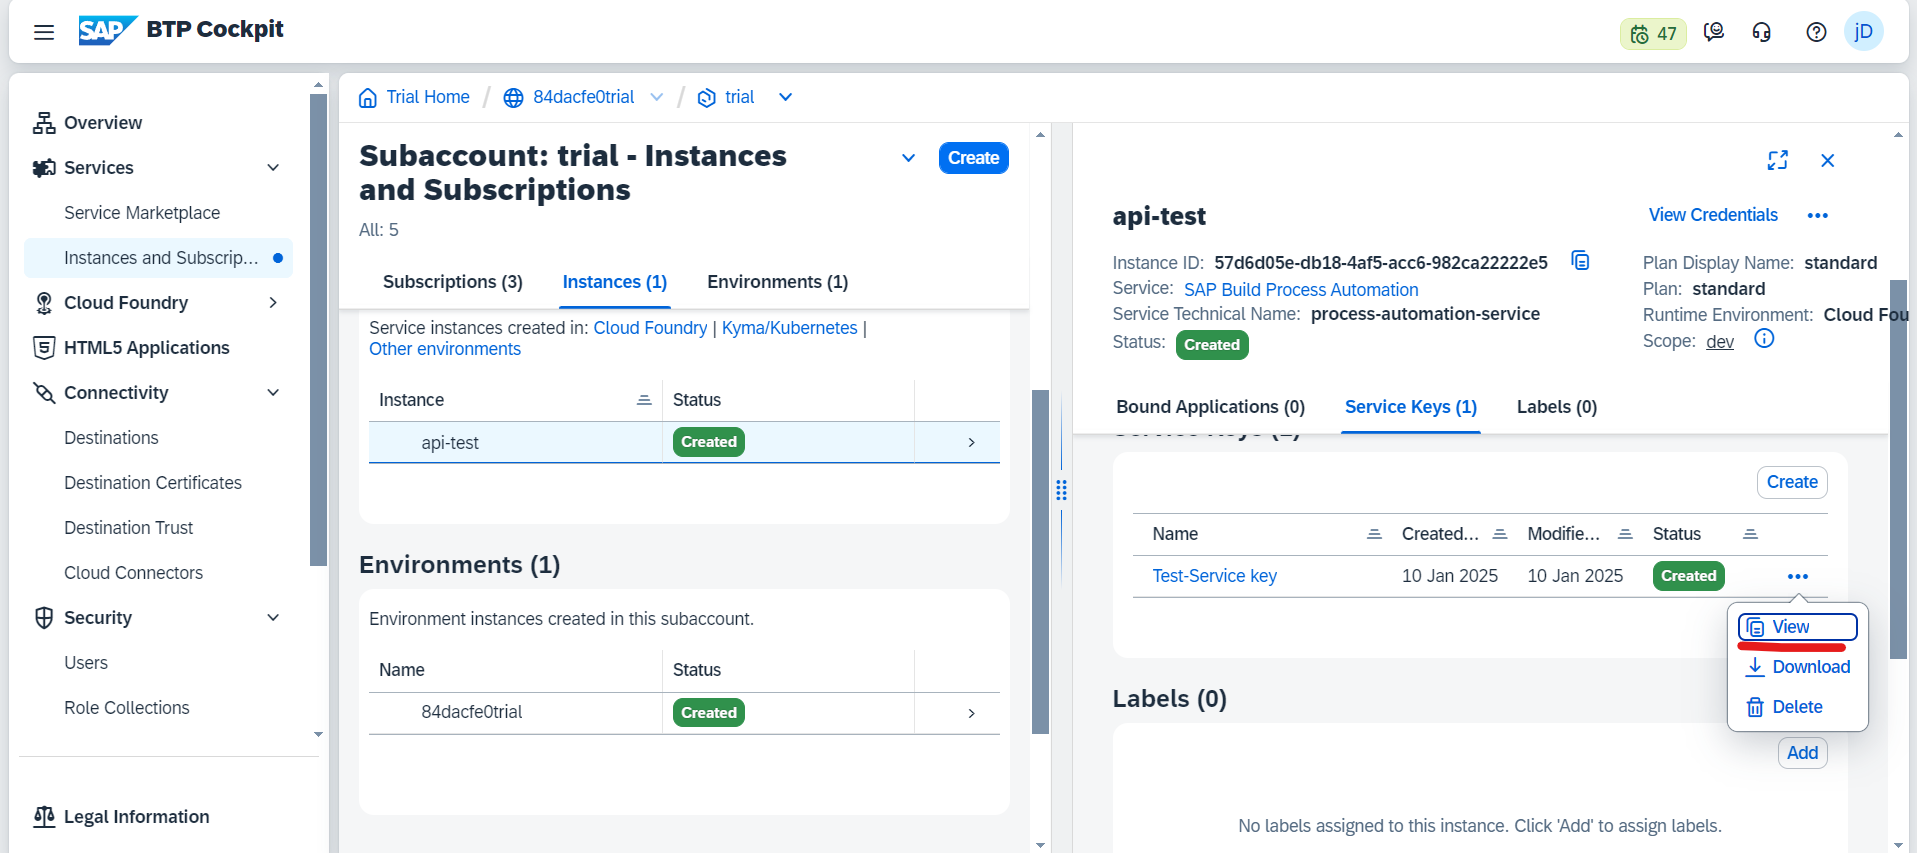The height and width of the screenshot is (853, 1917).
Task: Enter full screen for api-test details panel
Action: [1778, 160]
